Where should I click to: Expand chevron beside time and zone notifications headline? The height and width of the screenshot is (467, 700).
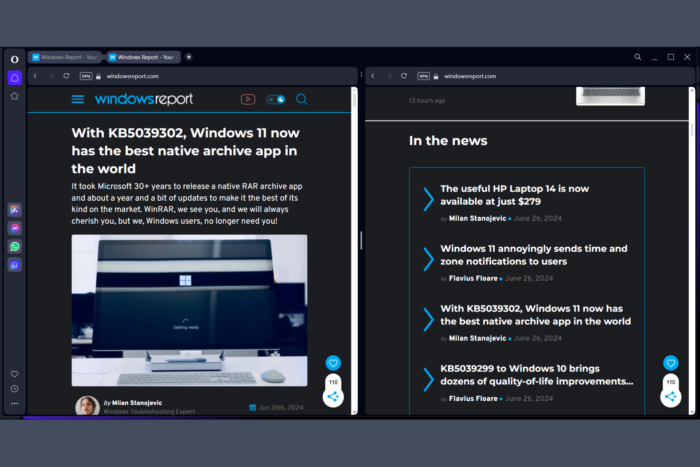428,259
